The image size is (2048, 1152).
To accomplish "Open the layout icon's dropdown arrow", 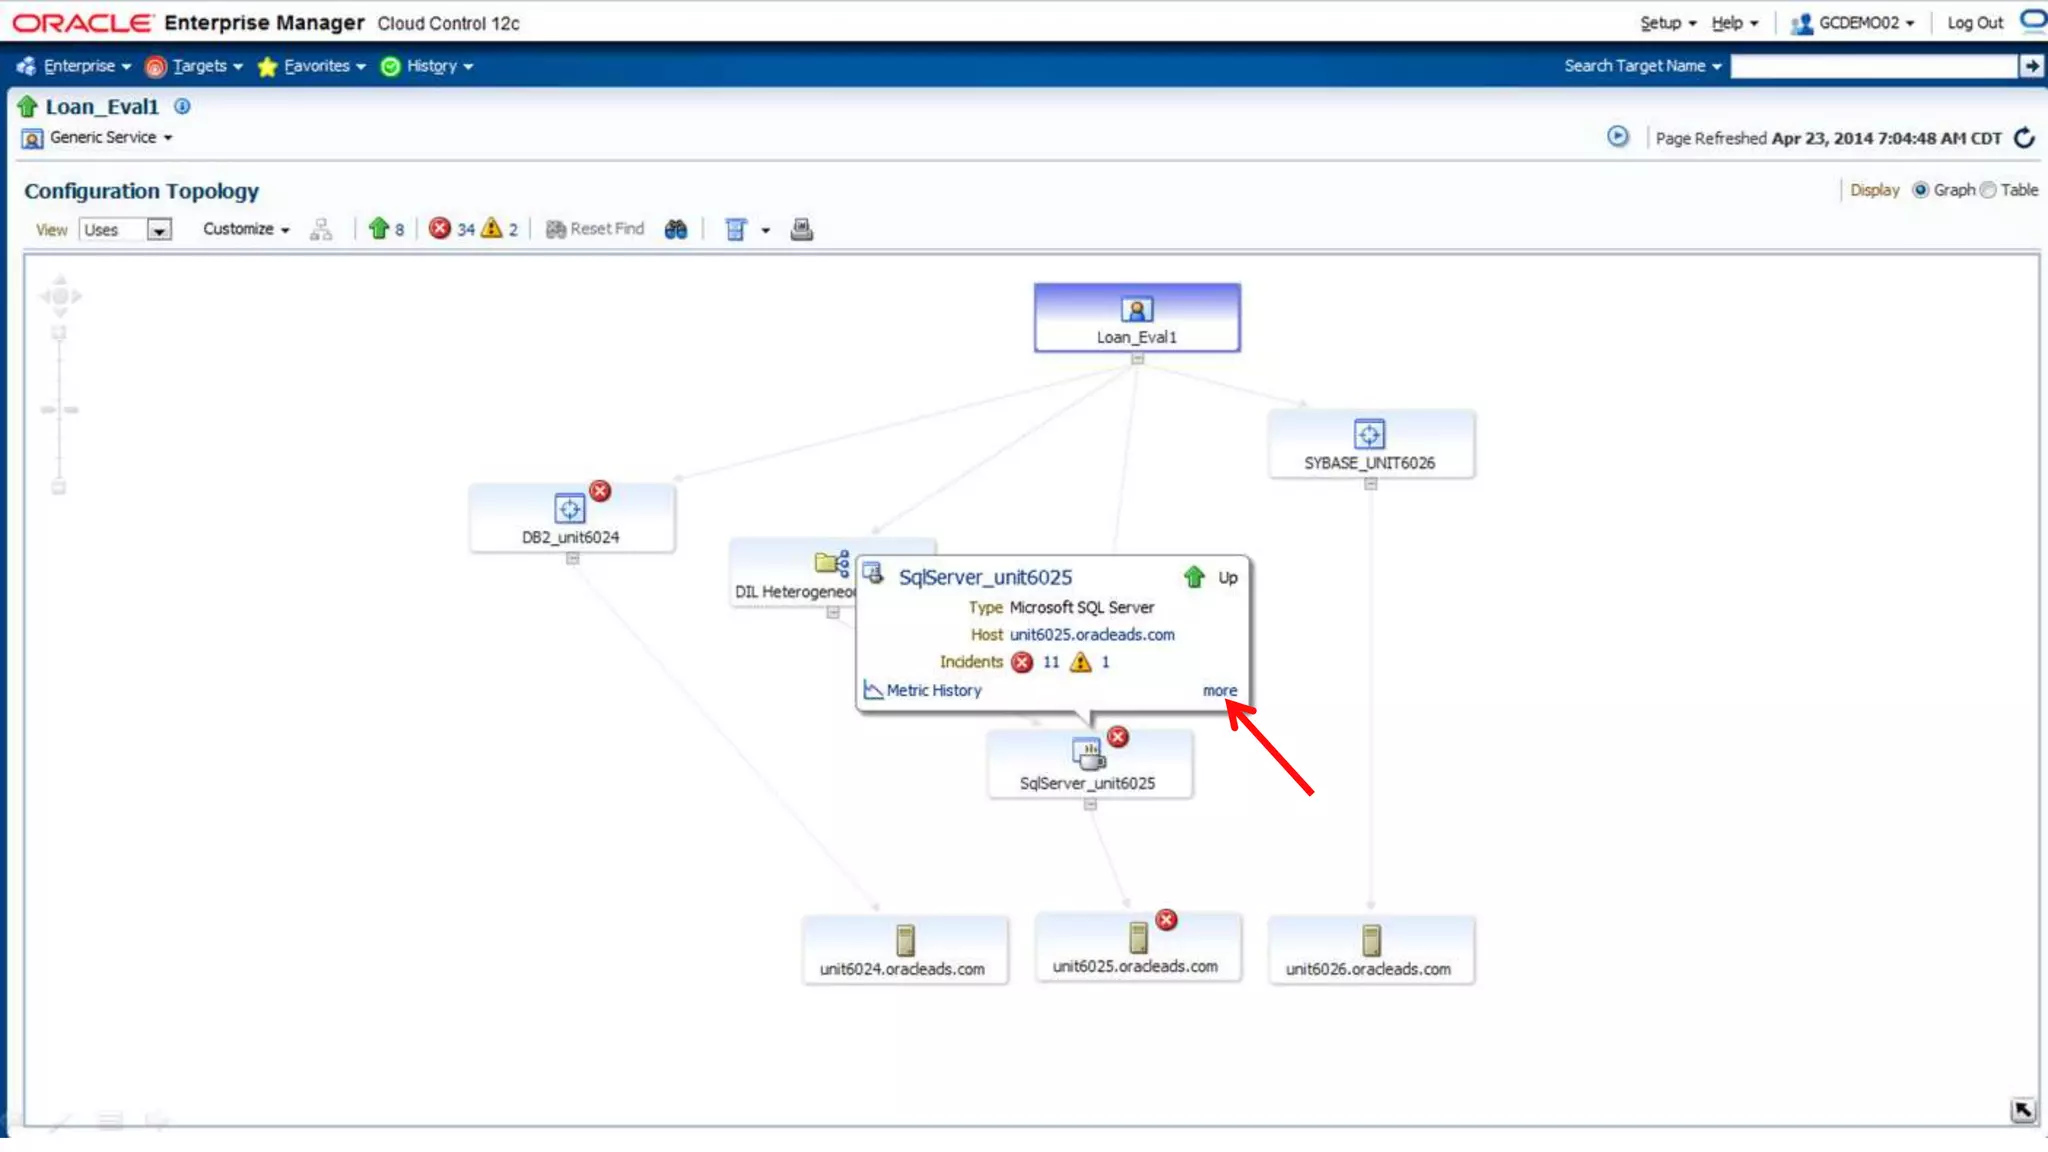I will pyautogui.click(x=766, y=230).
